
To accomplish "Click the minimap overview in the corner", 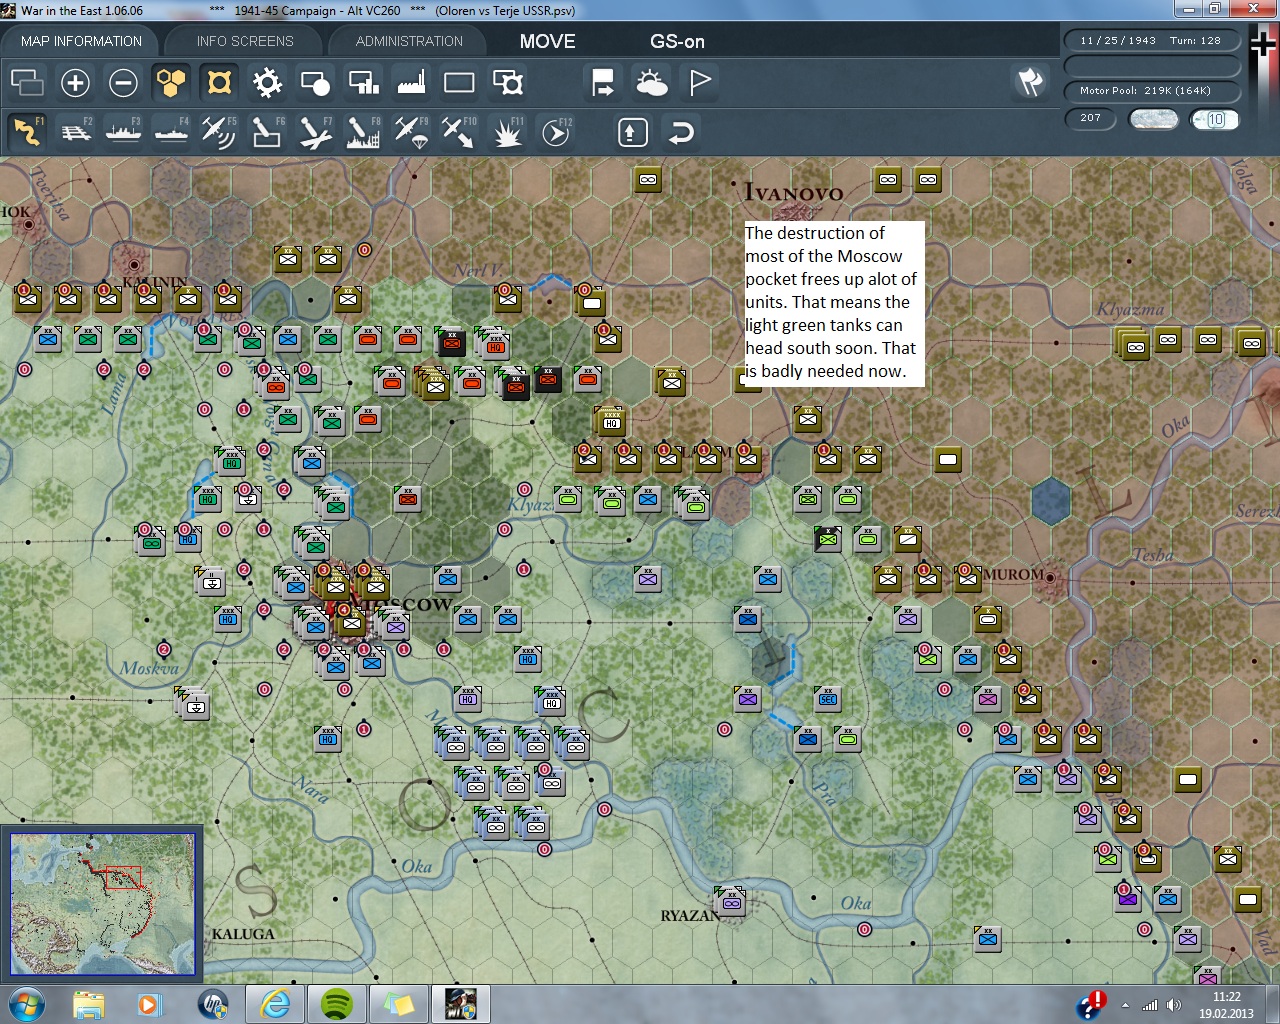I will [x=102, y=903].
